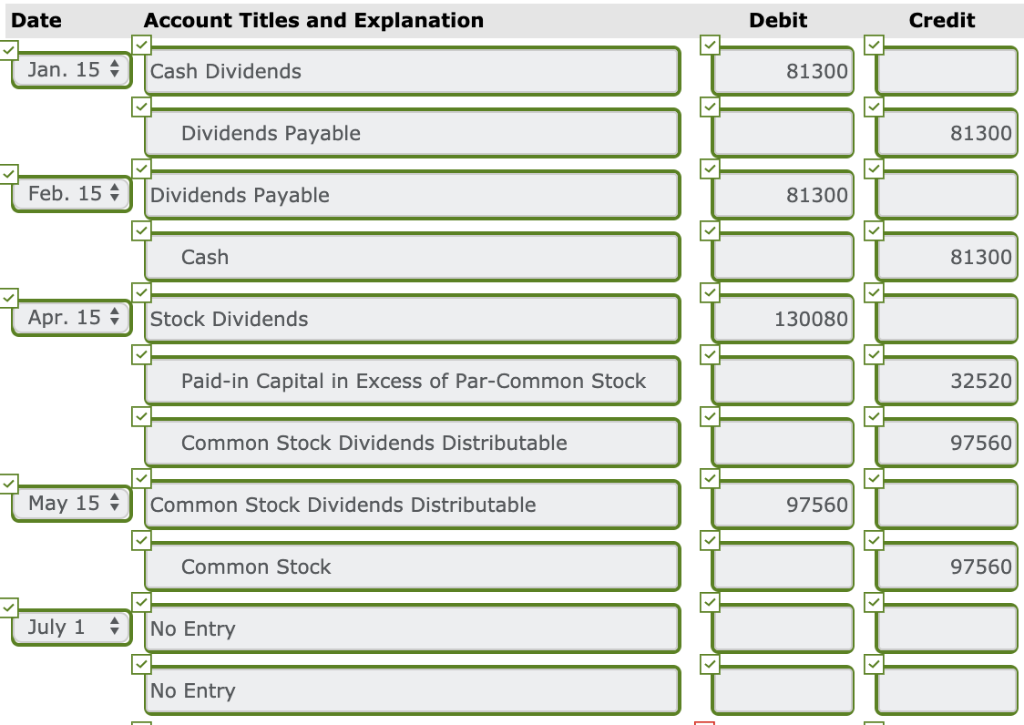The height and width of the screenshot is (725, 1024).
Task: Select the Date column header
Action: 37,20
